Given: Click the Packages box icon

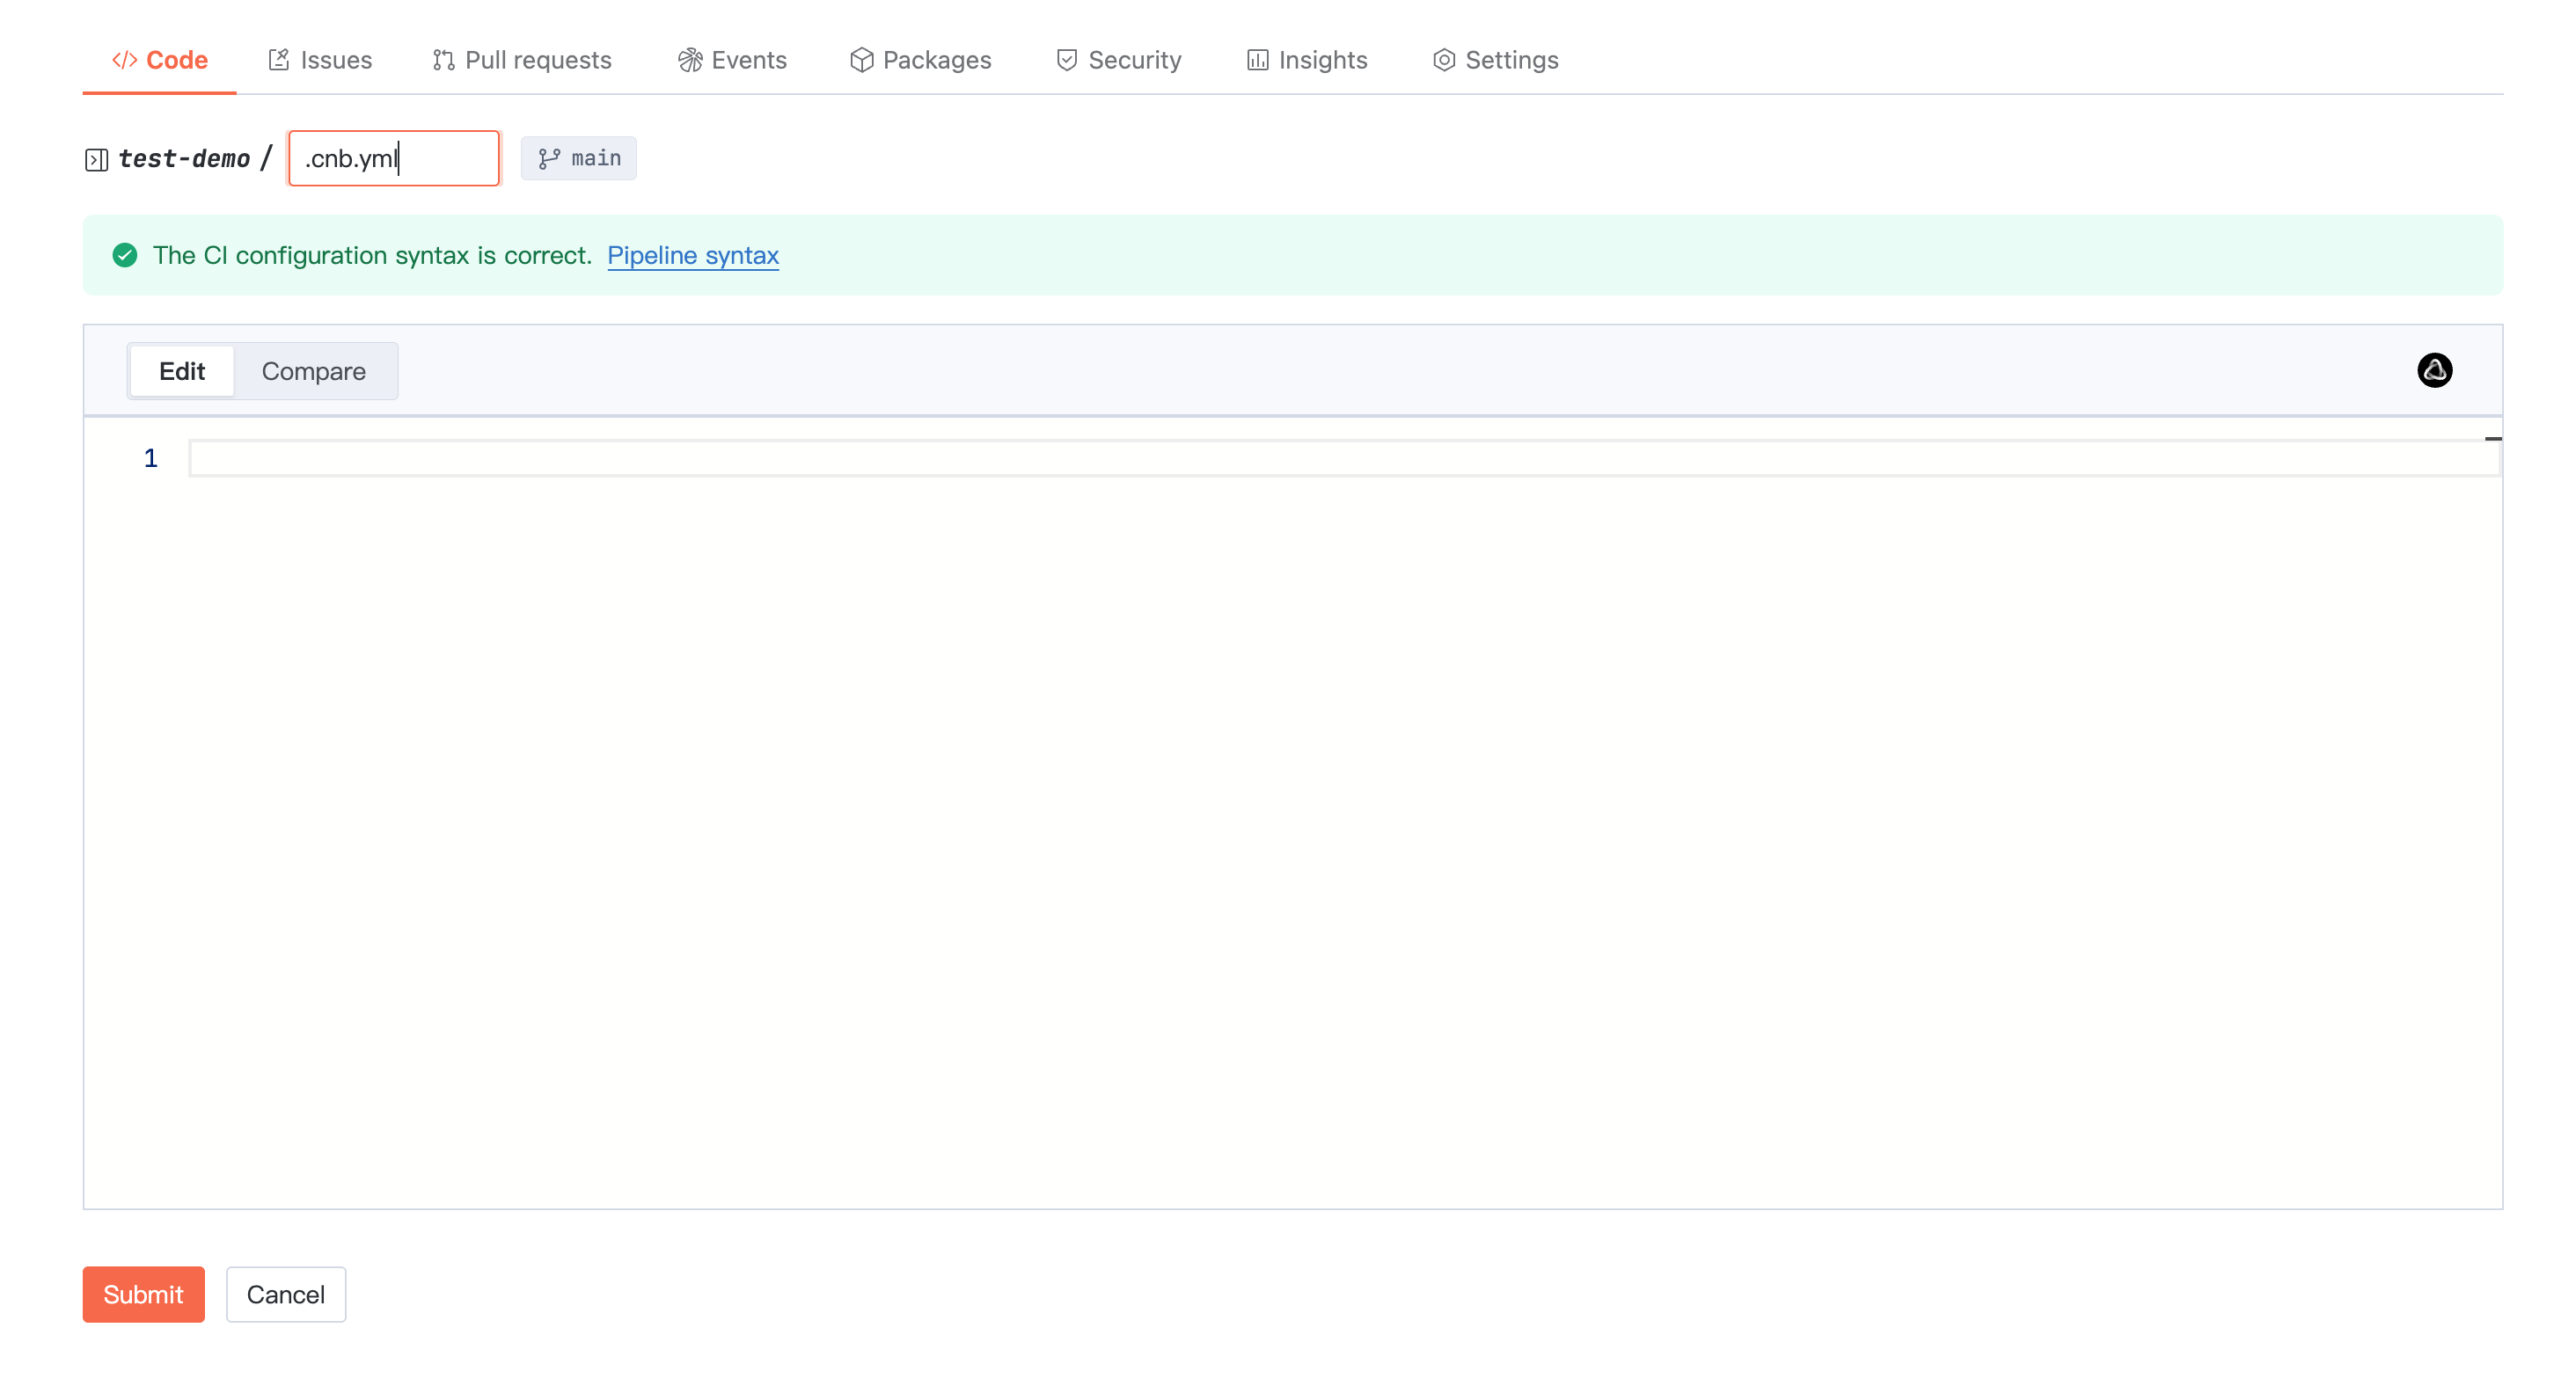Looking at the screenshot, I should pyautogui.click(x=861, y=60).
